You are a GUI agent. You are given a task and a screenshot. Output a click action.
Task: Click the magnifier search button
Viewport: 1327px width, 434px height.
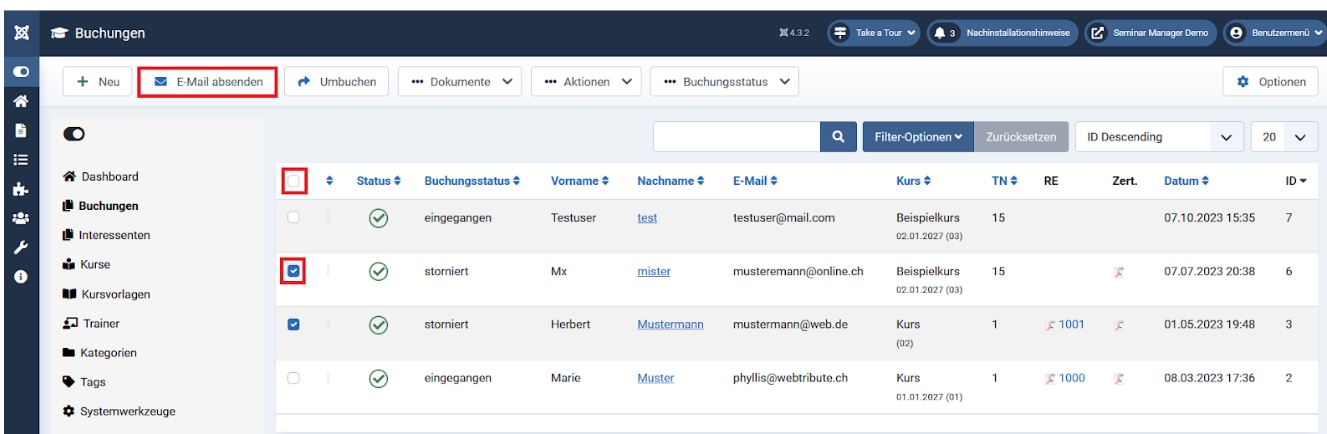point(836,136)
